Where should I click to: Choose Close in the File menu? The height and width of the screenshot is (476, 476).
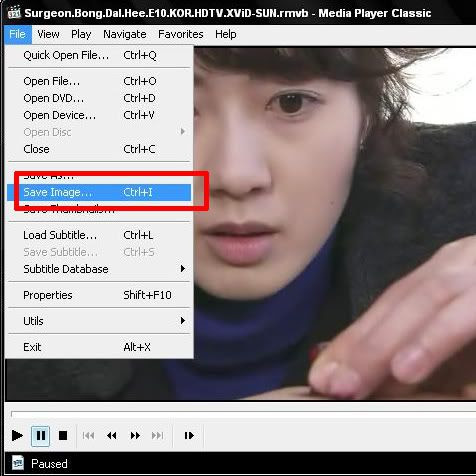coord(99,149)
